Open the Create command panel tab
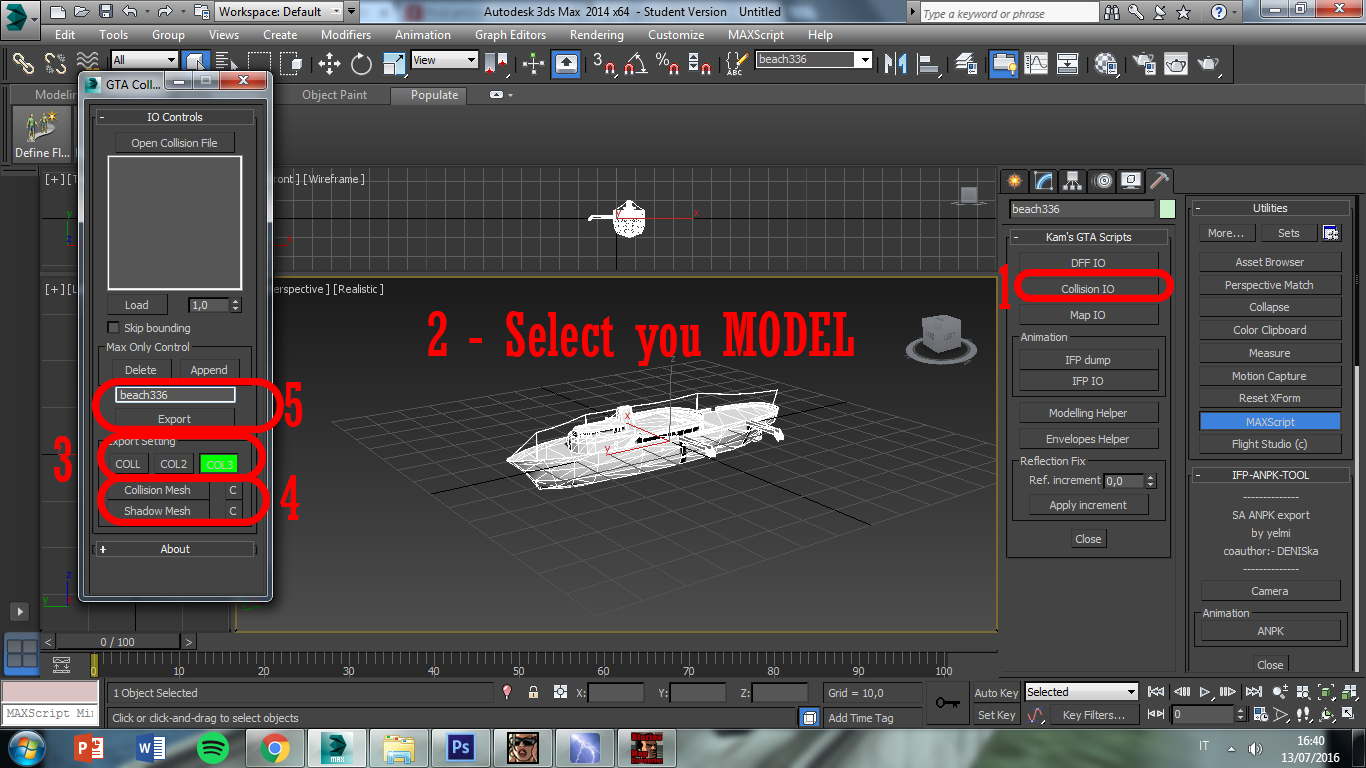Image resolution: width=1366 pixels, height=768 pixels. pos(1015,181)
